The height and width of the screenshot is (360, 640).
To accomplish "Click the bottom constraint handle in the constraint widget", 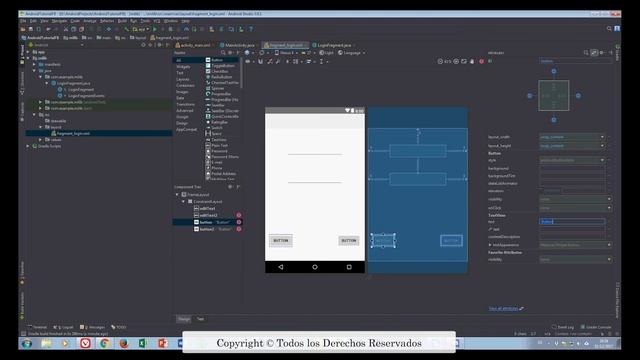I will [554, 120].
